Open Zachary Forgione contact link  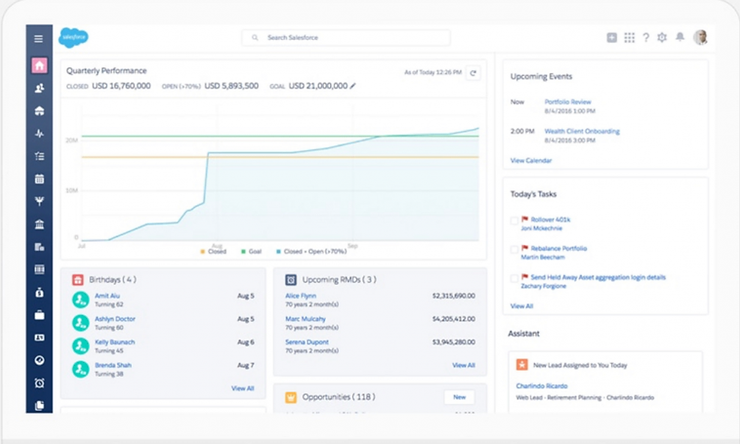point(543,286)
